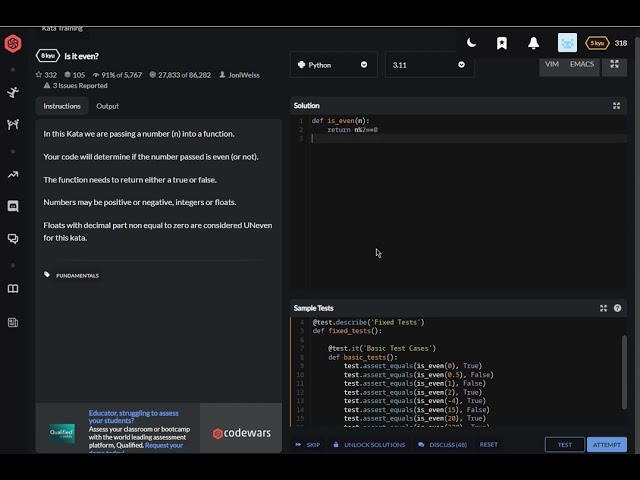Screen dimensions: 640x480
Task: Open the discussions sidebar icon
Action: [13, 239]
